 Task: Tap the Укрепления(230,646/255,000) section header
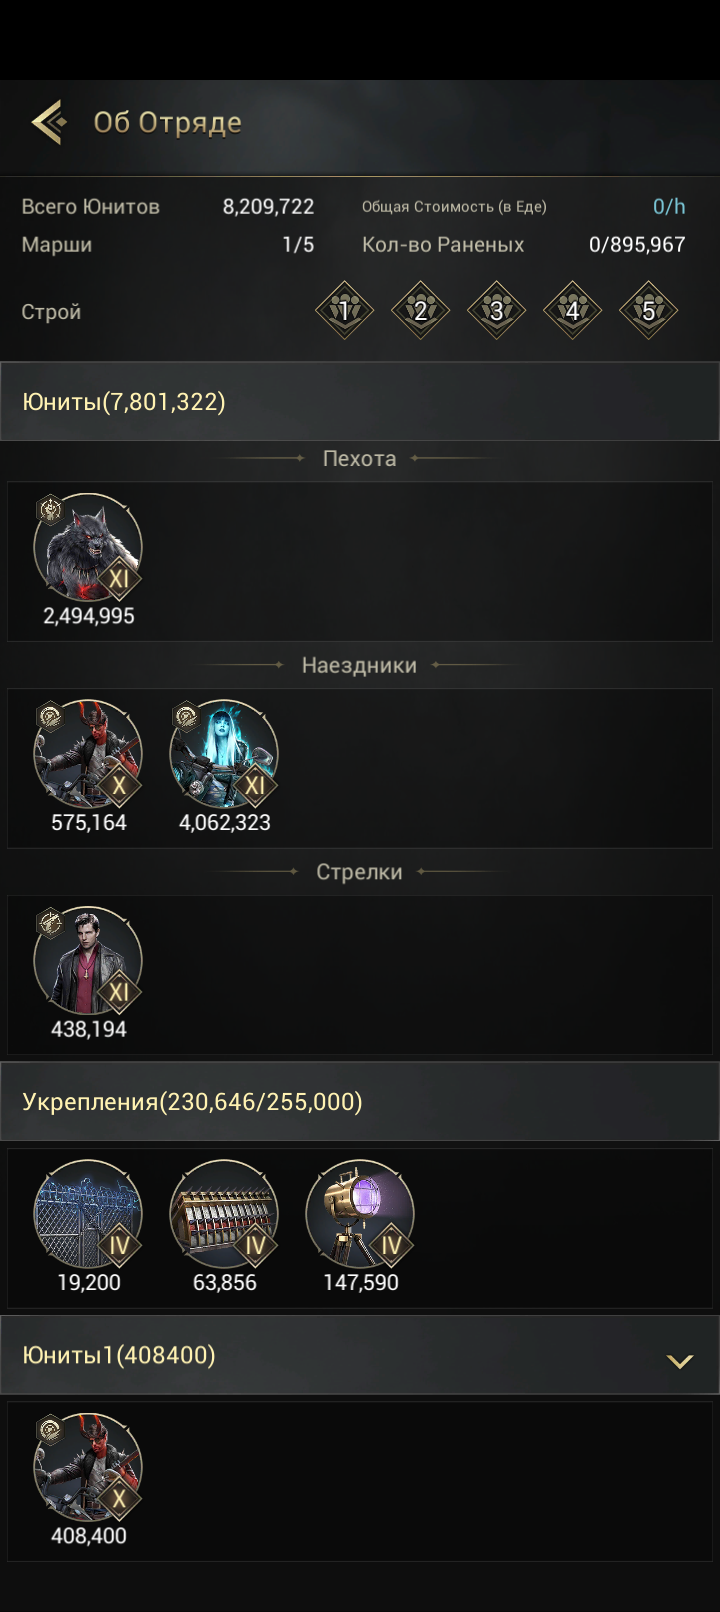tap(360, 1101)
